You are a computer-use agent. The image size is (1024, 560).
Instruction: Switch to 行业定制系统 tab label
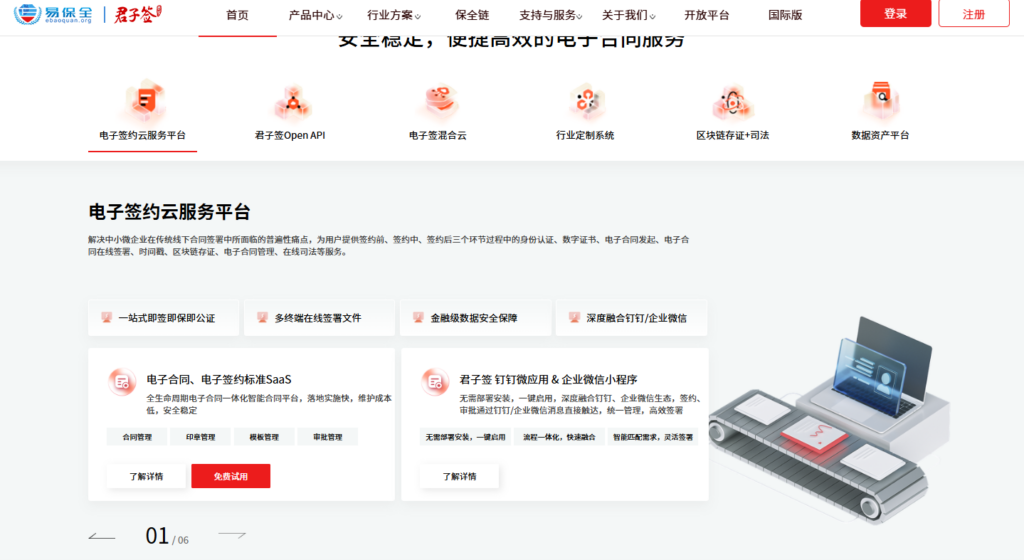[585, 135]
